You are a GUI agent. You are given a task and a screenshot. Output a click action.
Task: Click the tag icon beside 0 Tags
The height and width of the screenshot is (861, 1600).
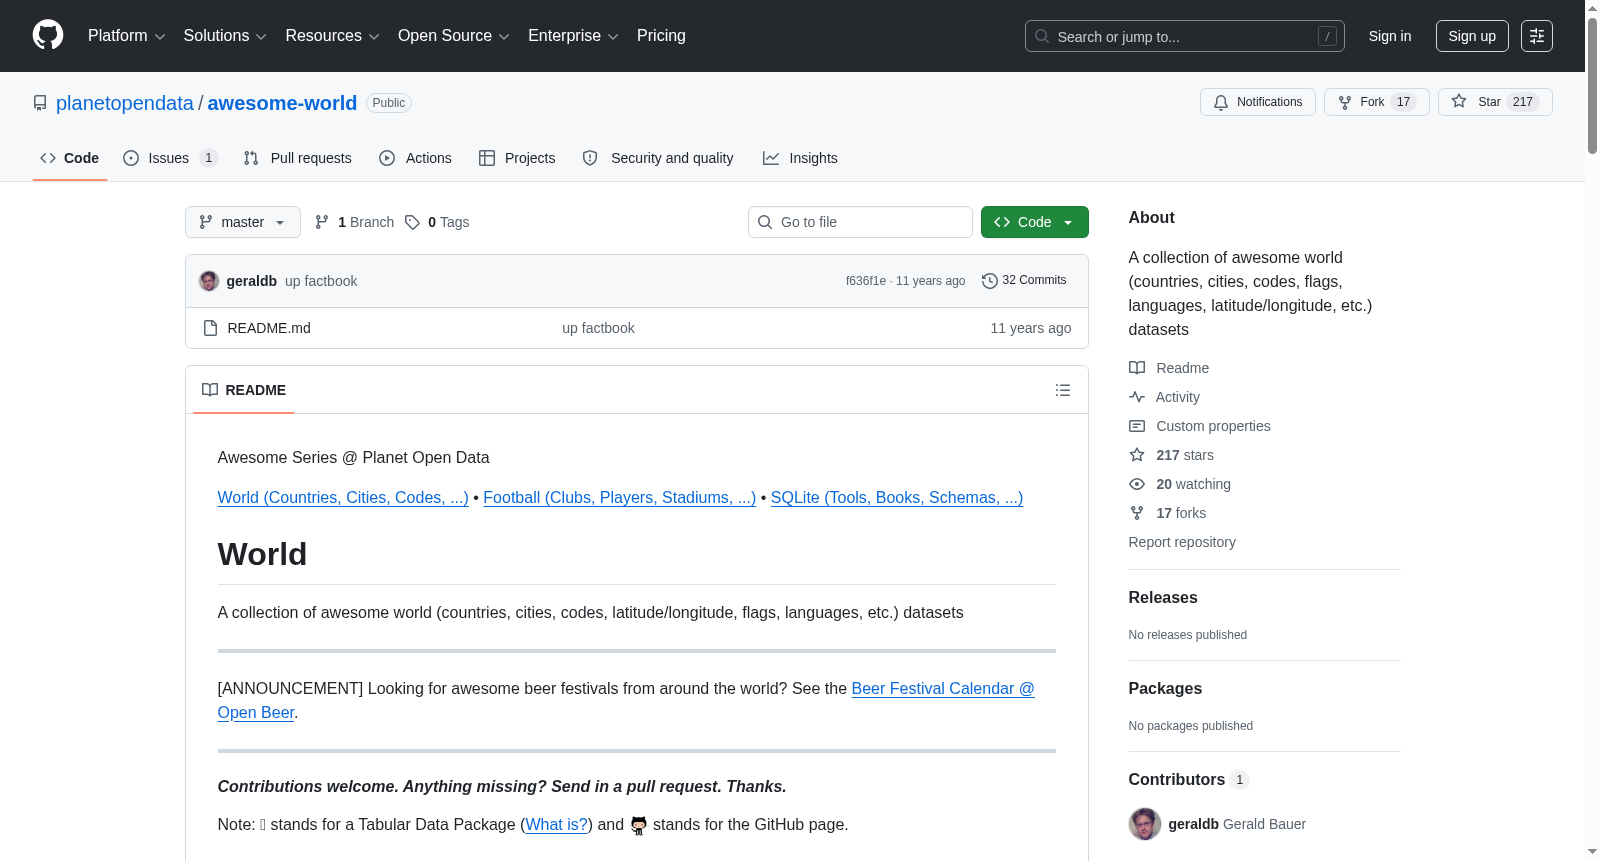tap(412, 222)
